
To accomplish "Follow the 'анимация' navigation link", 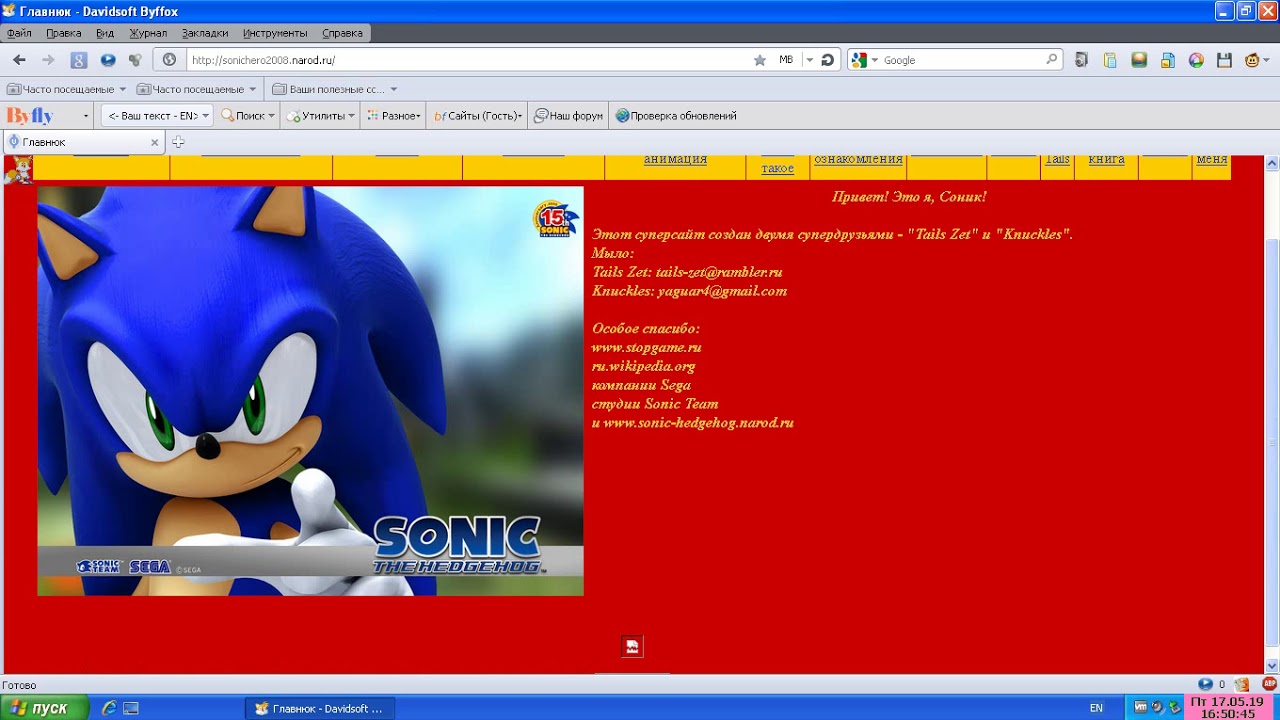I will click(675, 159).
